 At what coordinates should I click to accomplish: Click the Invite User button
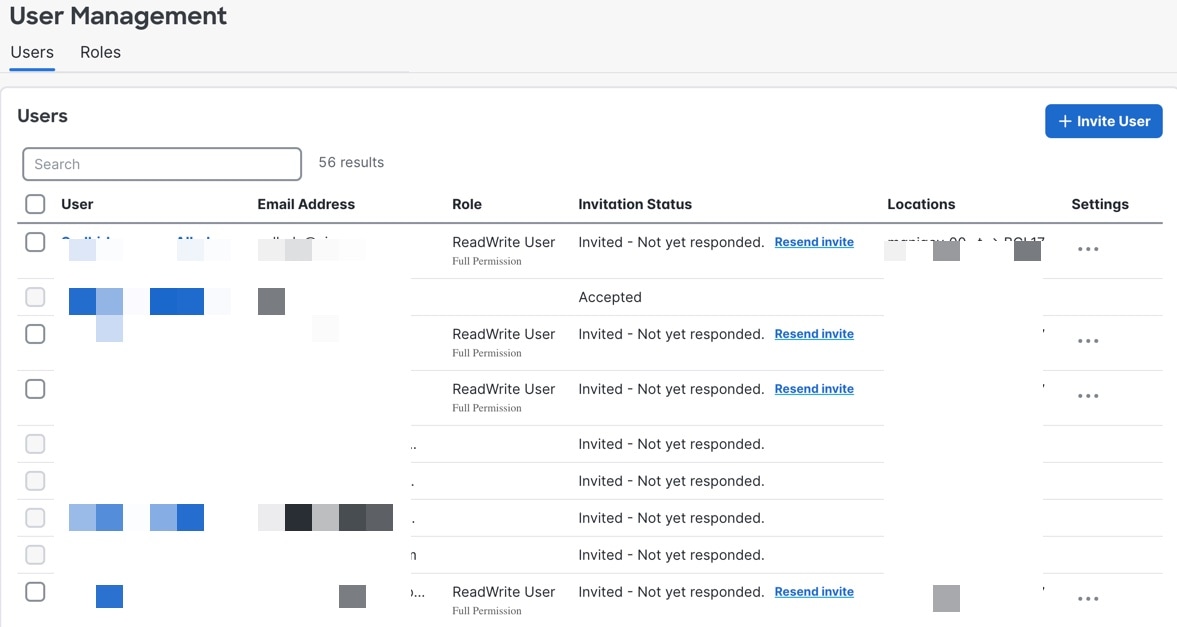1103,121
